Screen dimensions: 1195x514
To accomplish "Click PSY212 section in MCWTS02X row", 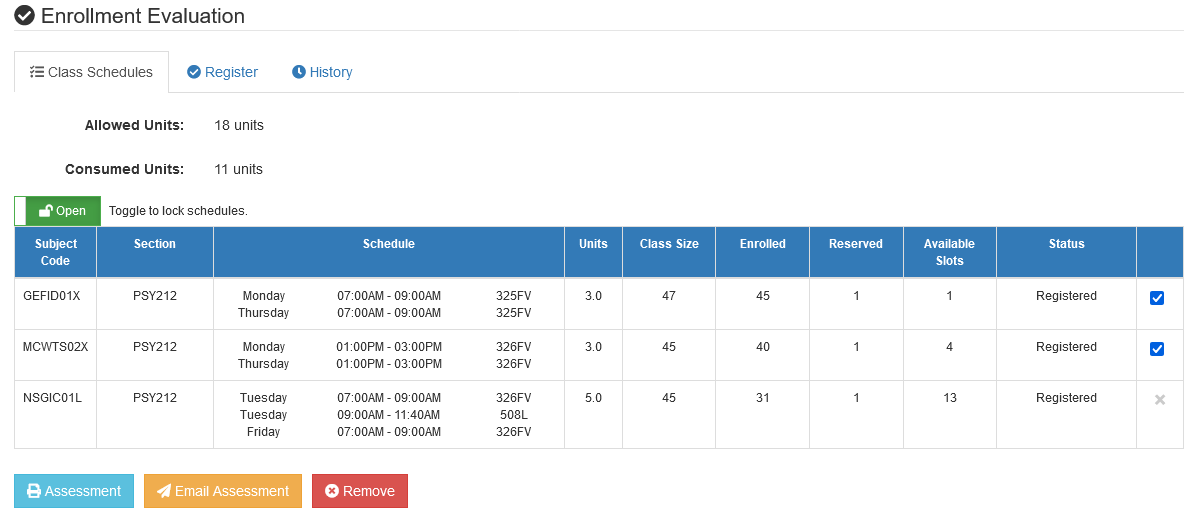I will click(x=155, y=347).
